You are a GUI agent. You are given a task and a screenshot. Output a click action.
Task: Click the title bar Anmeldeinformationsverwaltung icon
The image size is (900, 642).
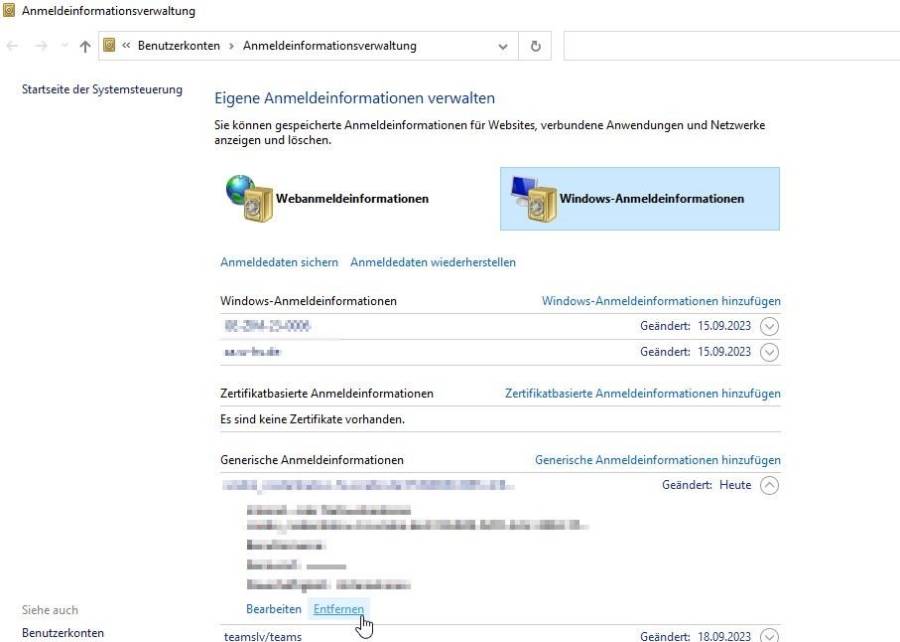tap(9, 10)
